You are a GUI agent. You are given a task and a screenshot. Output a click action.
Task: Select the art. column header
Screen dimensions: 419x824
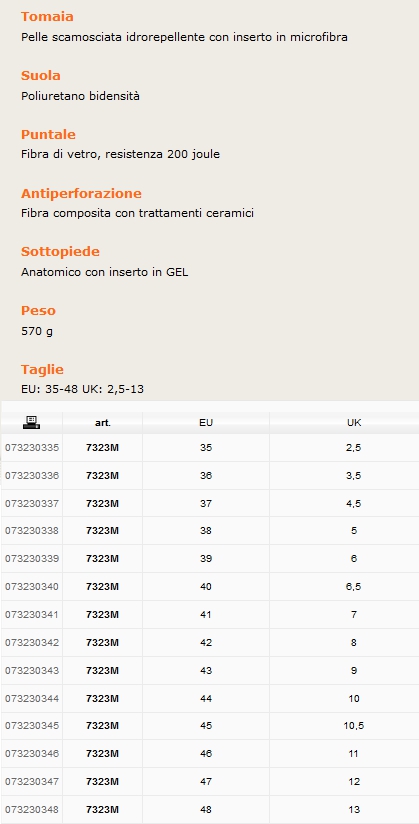pyautogui.click(x=103, y=423)
